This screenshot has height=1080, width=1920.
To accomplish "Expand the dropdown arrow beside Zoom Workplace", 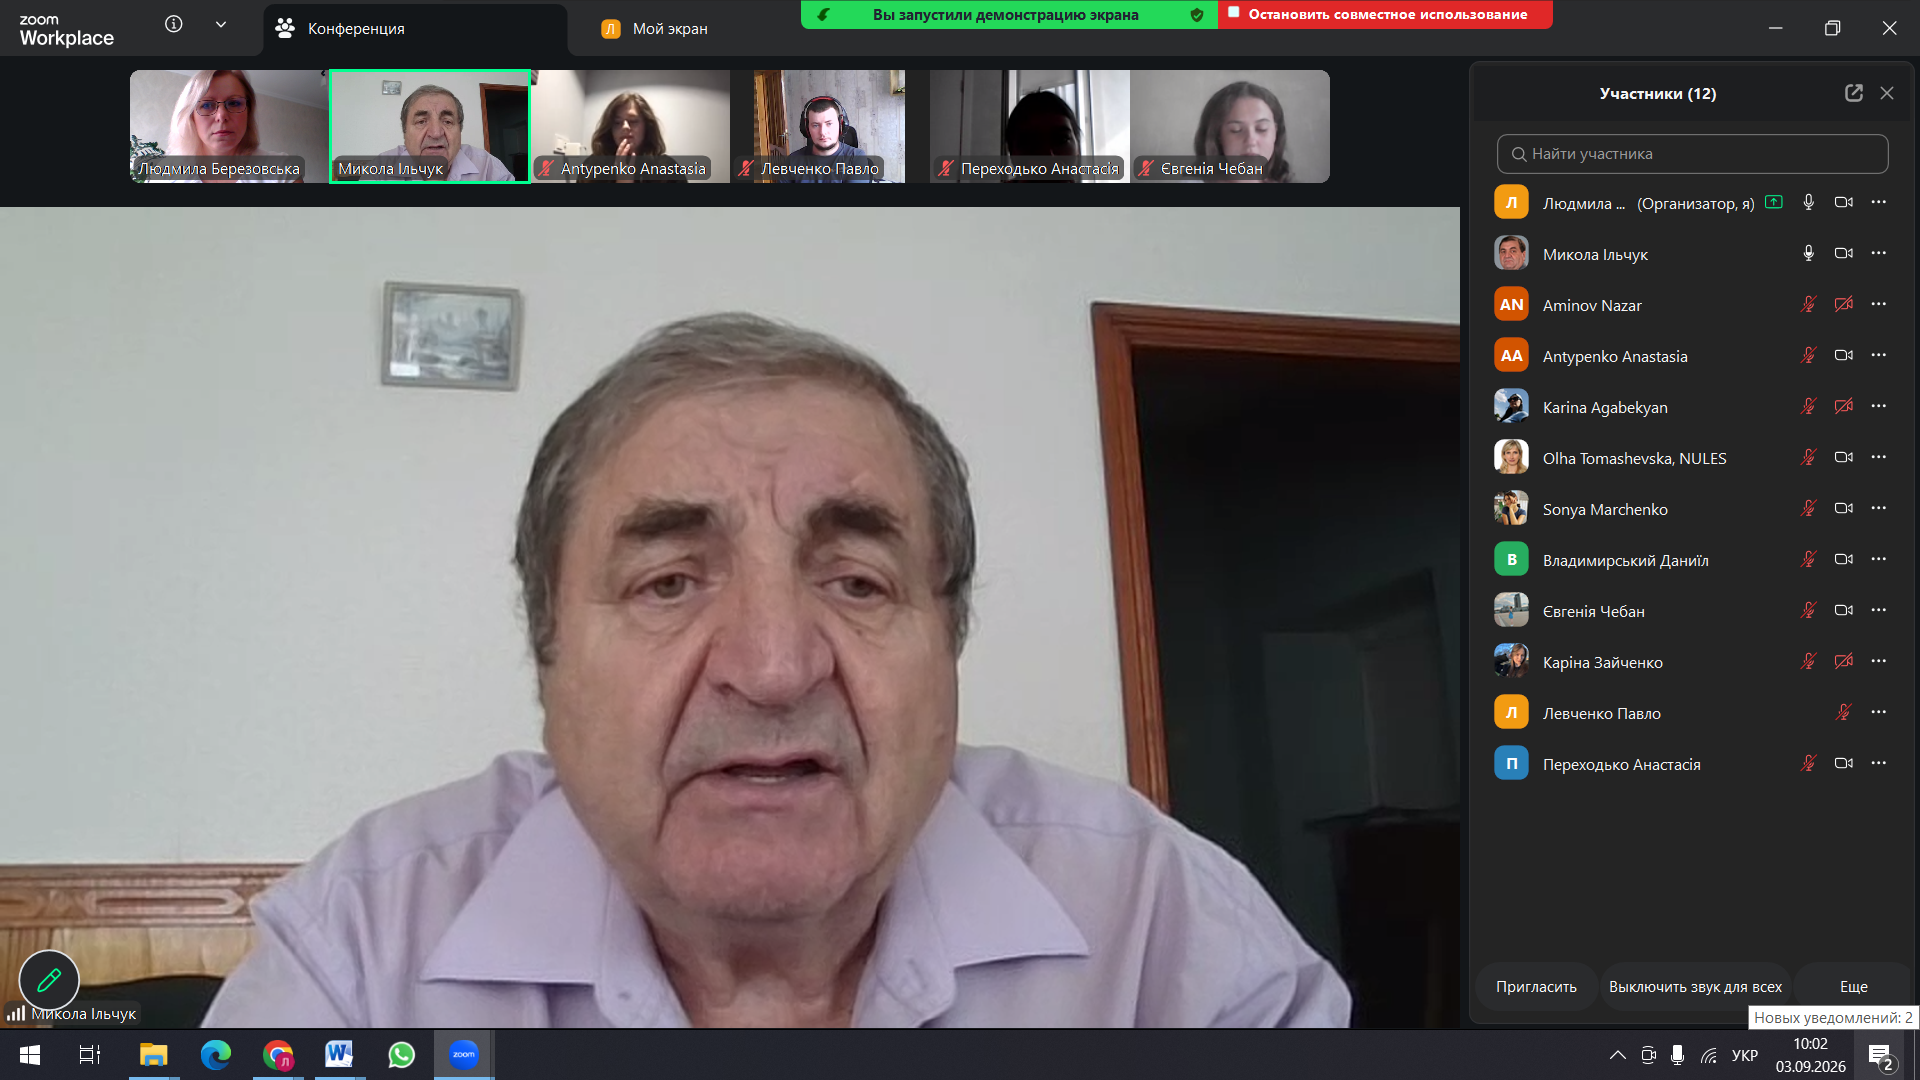I will 221,24.
